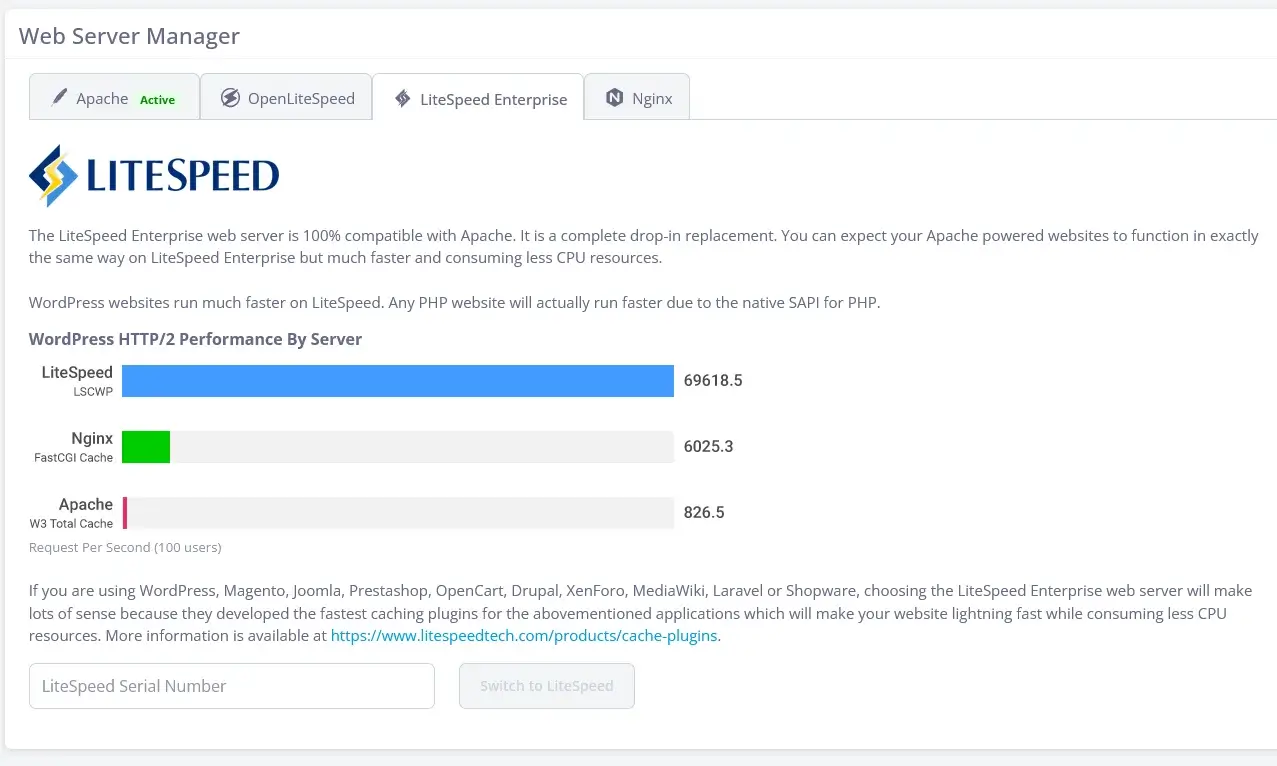Click the angled arrows in the LiteSpeed logo

(55, 175)
